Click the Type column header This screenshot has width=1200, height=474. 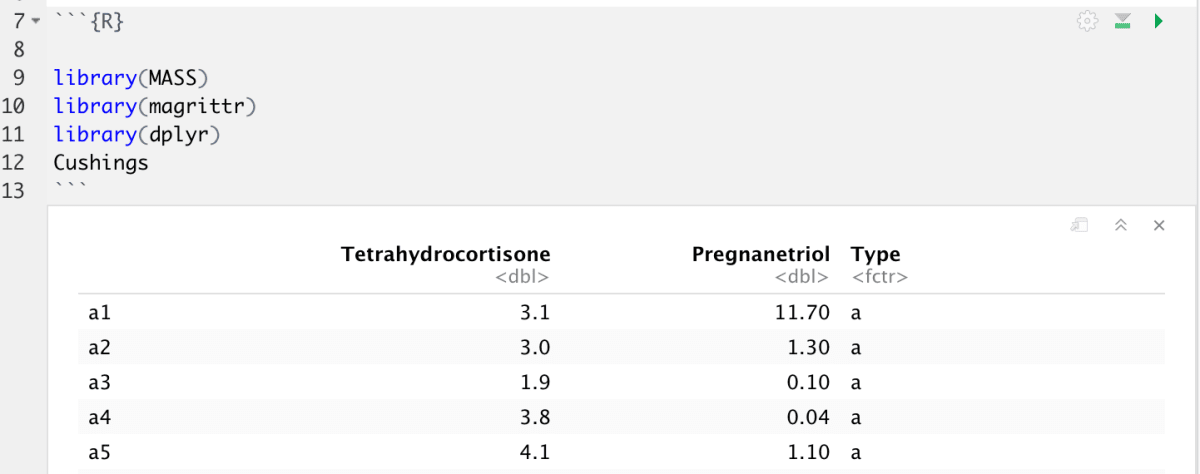[876, 254]
